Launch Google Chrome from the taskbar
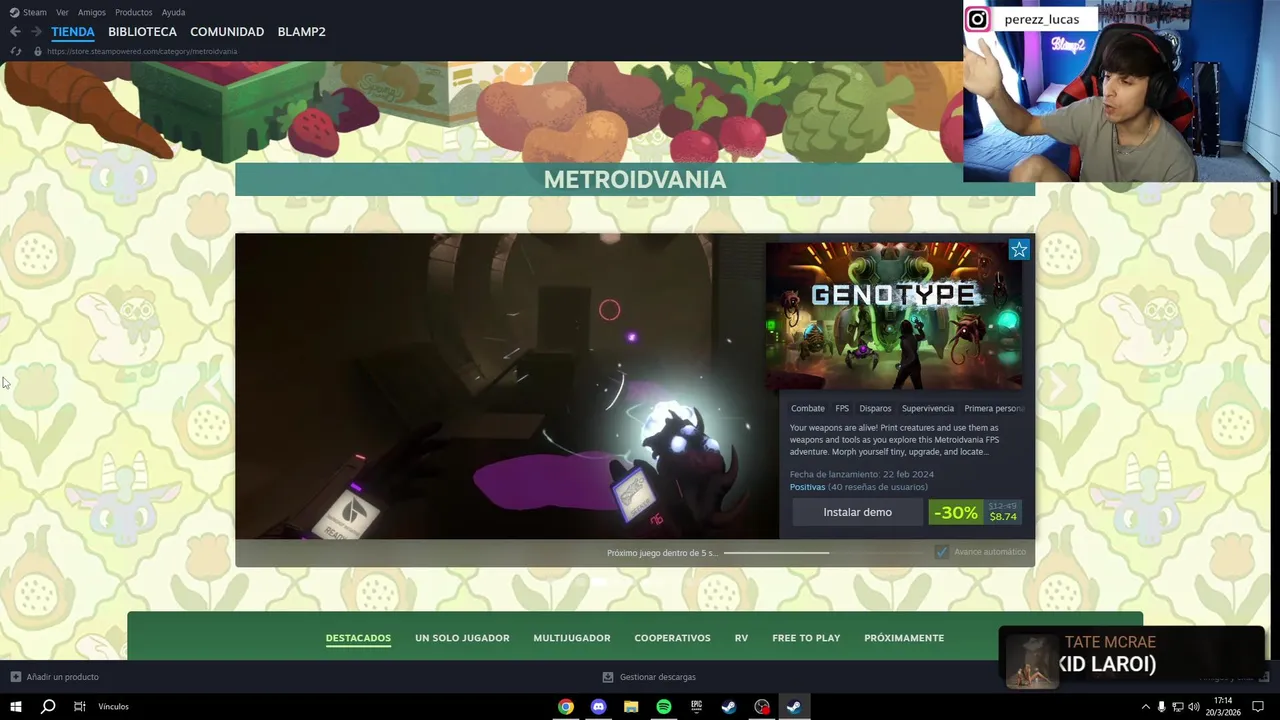1280x720 pixels. [x=566, y=707]
